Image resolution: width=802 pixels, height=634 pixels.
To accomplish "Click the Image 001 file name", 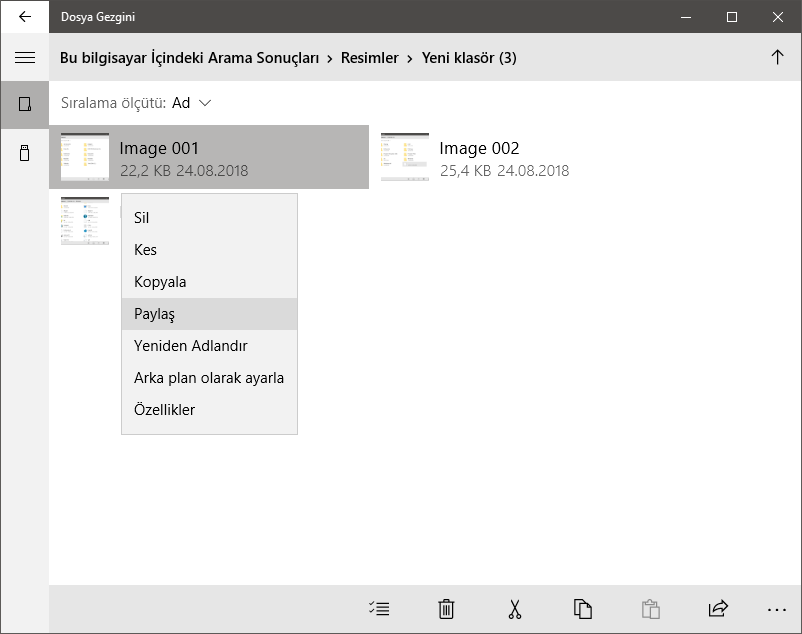I will (159, 148).
